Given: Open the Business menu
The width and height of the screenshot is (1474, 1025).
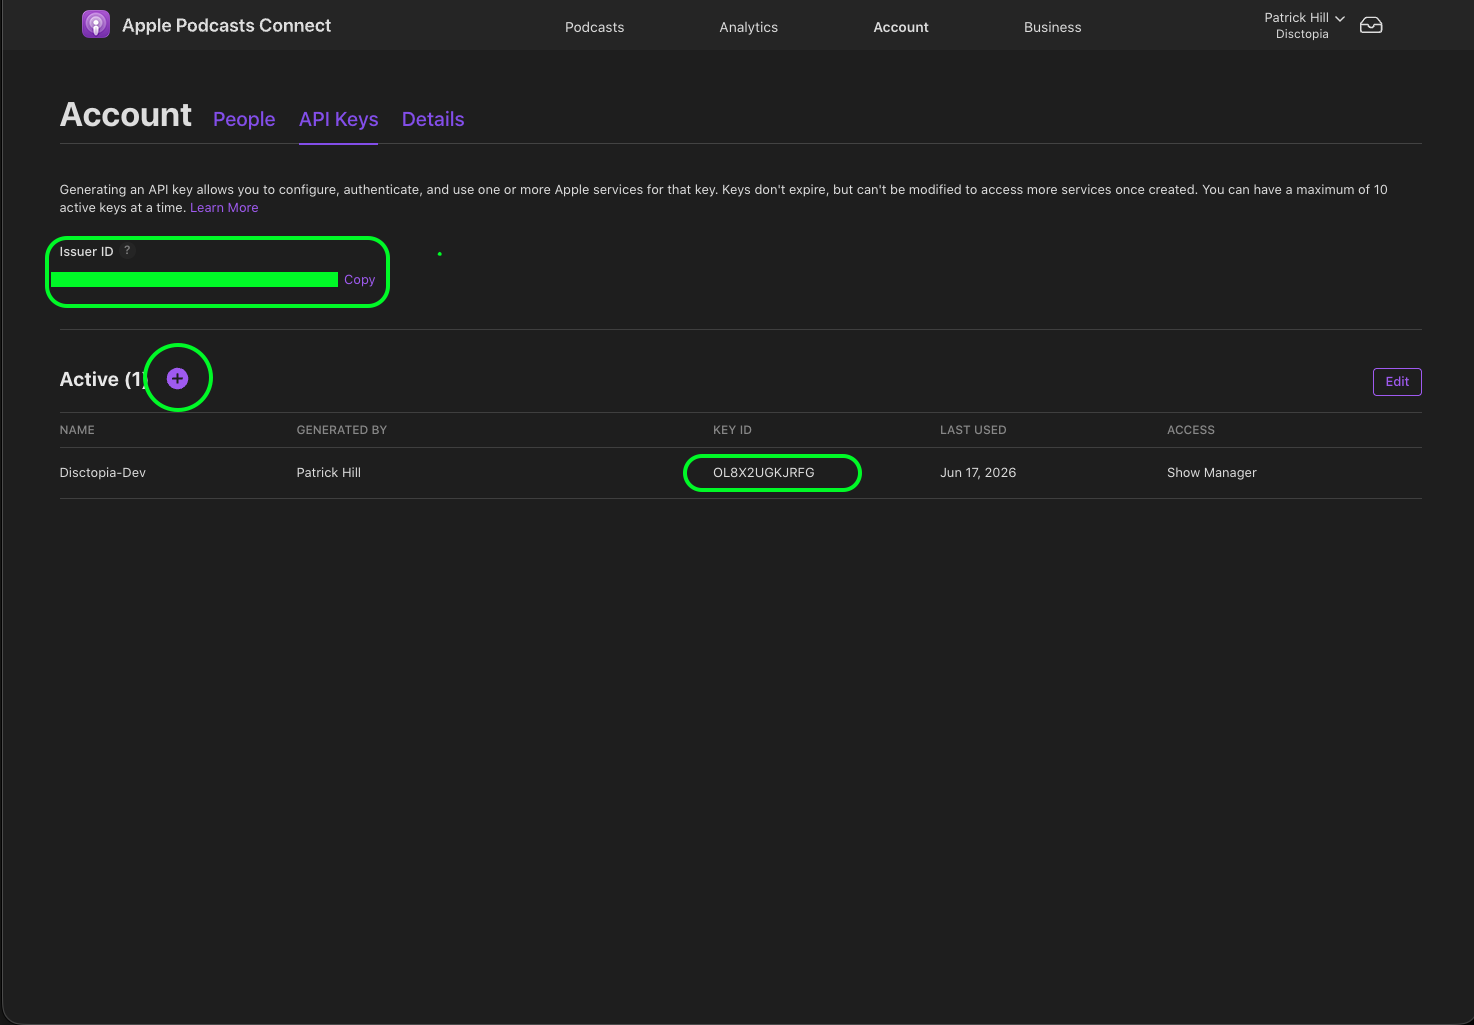Looking at the screenshot, I should point(1052,27).
